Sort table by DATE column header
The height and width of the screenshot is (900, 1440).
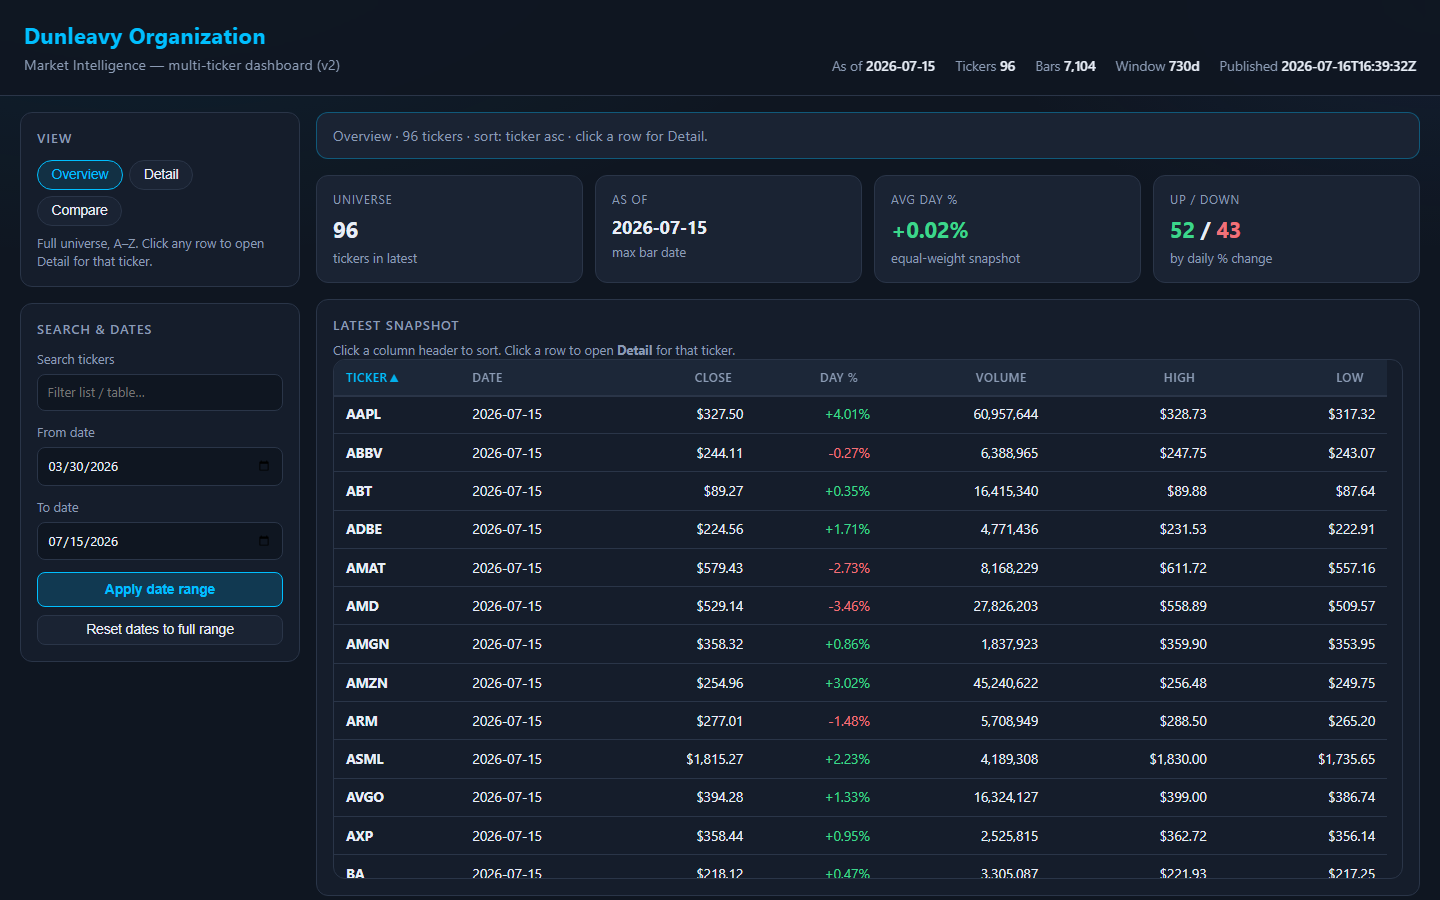click(487, 378)
